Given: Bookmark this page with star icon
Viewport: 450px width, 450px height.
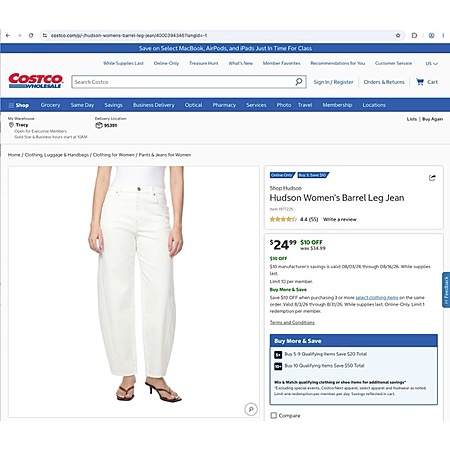Looking at the screenshot, I should point(398,35).
